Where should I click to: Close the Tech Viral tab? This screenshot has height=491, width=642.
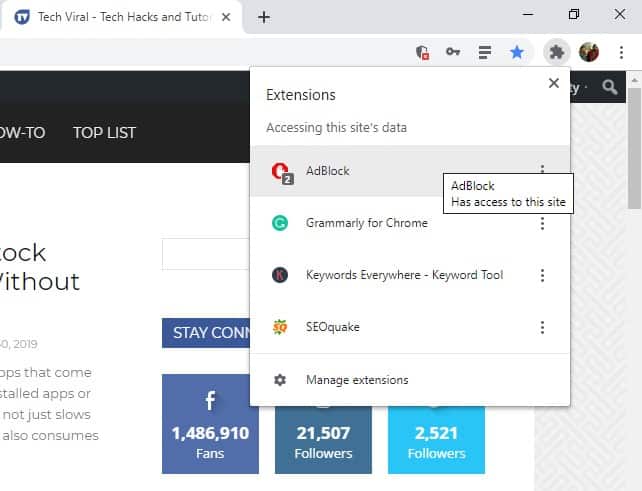226,17
